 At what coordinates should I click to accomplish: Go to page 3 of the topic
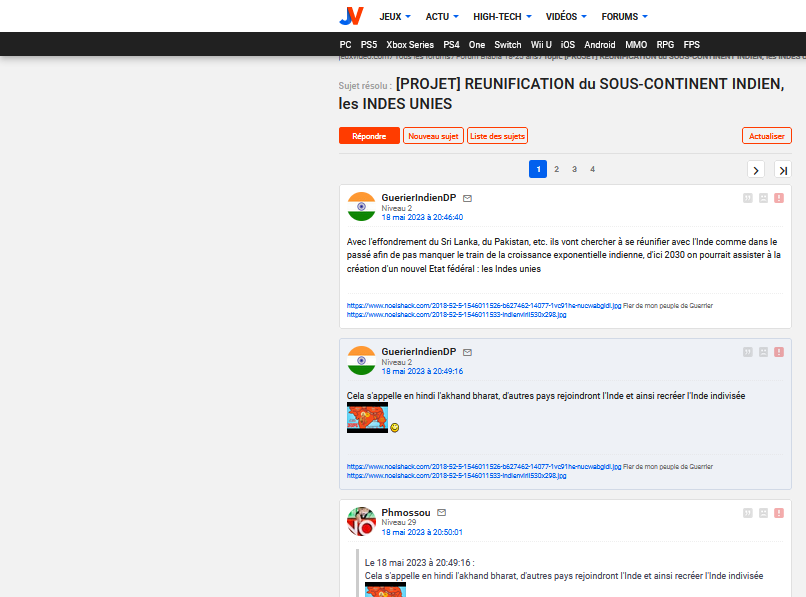pos(574,170)
